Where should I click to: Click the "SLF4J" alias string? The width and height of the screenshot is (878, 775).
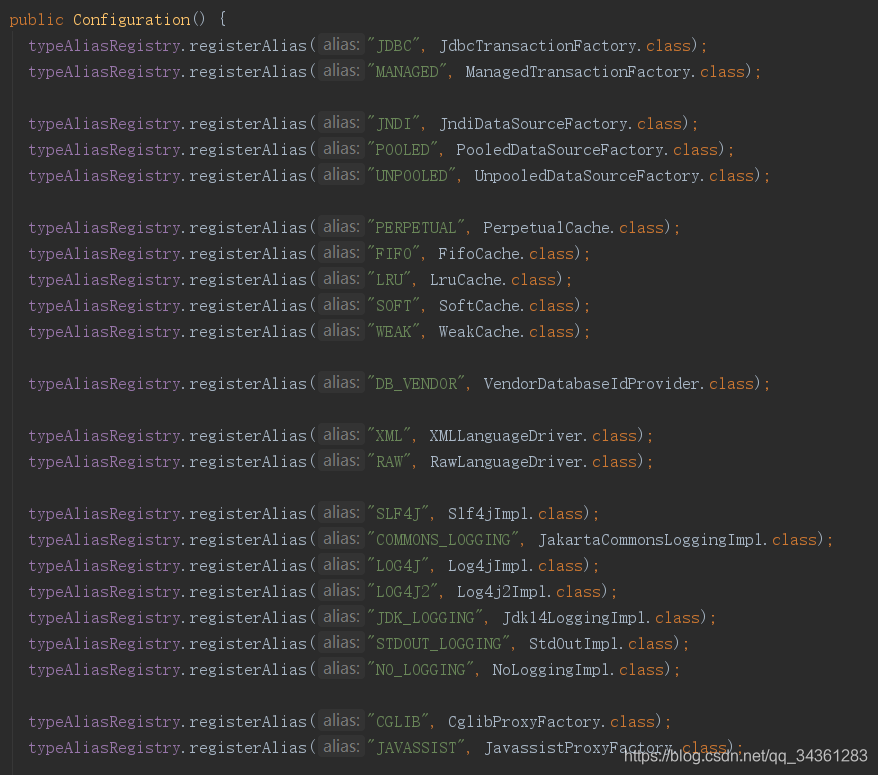point(398,513)
